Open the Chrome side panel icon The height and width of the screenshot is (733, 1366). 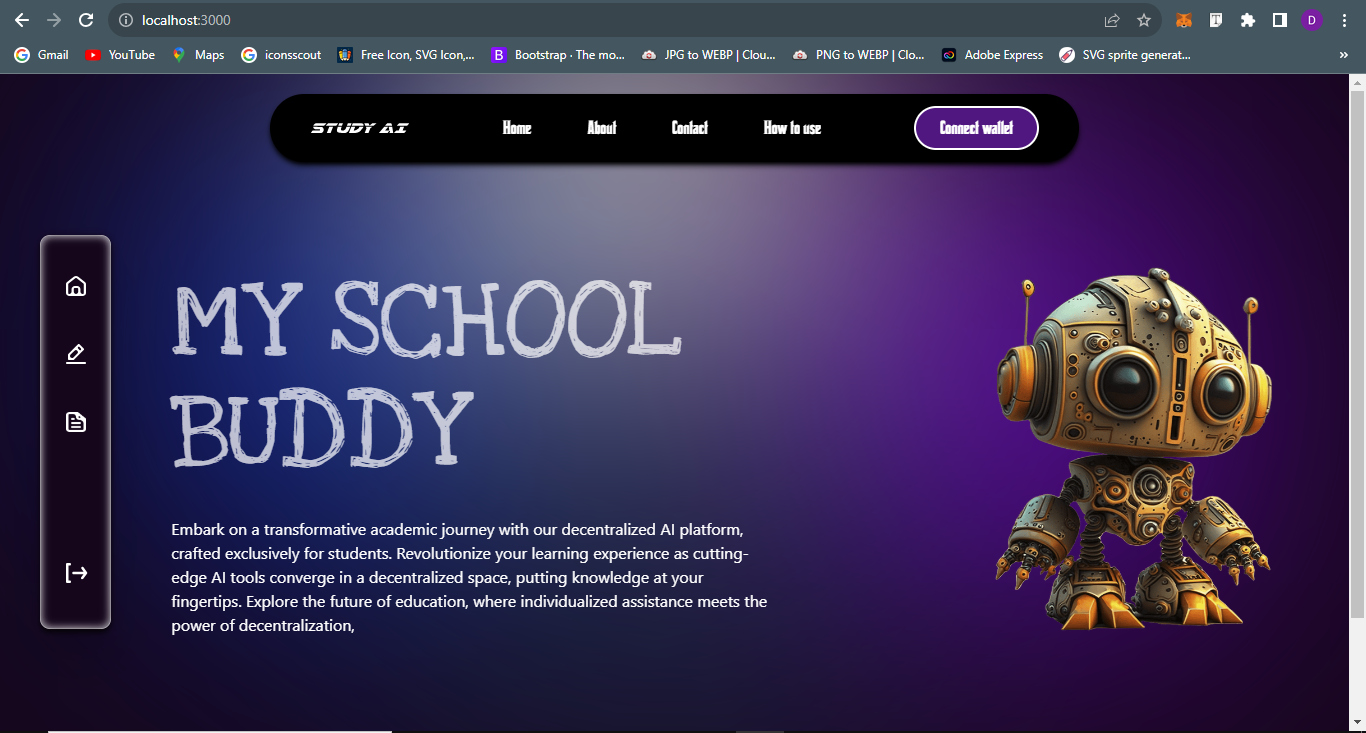1280,20
